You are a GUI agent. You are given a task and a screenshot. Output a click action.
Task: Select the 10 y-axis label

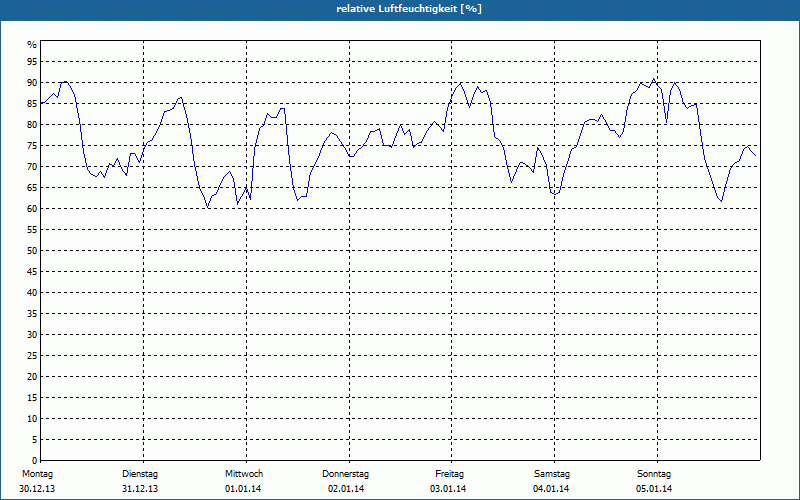32,419
